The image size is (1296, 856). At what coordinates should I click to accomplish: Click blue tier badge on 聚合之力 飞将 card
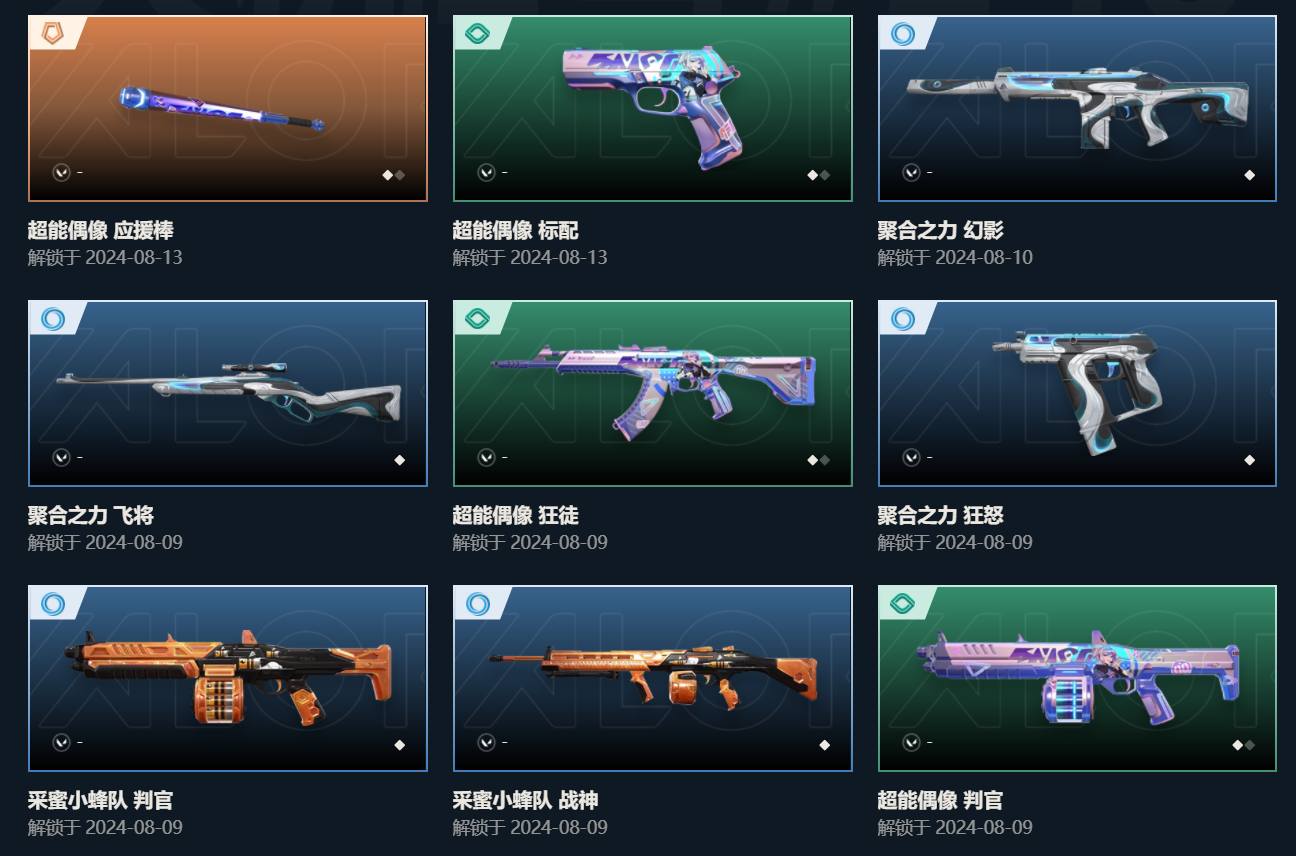click(53, 319)
